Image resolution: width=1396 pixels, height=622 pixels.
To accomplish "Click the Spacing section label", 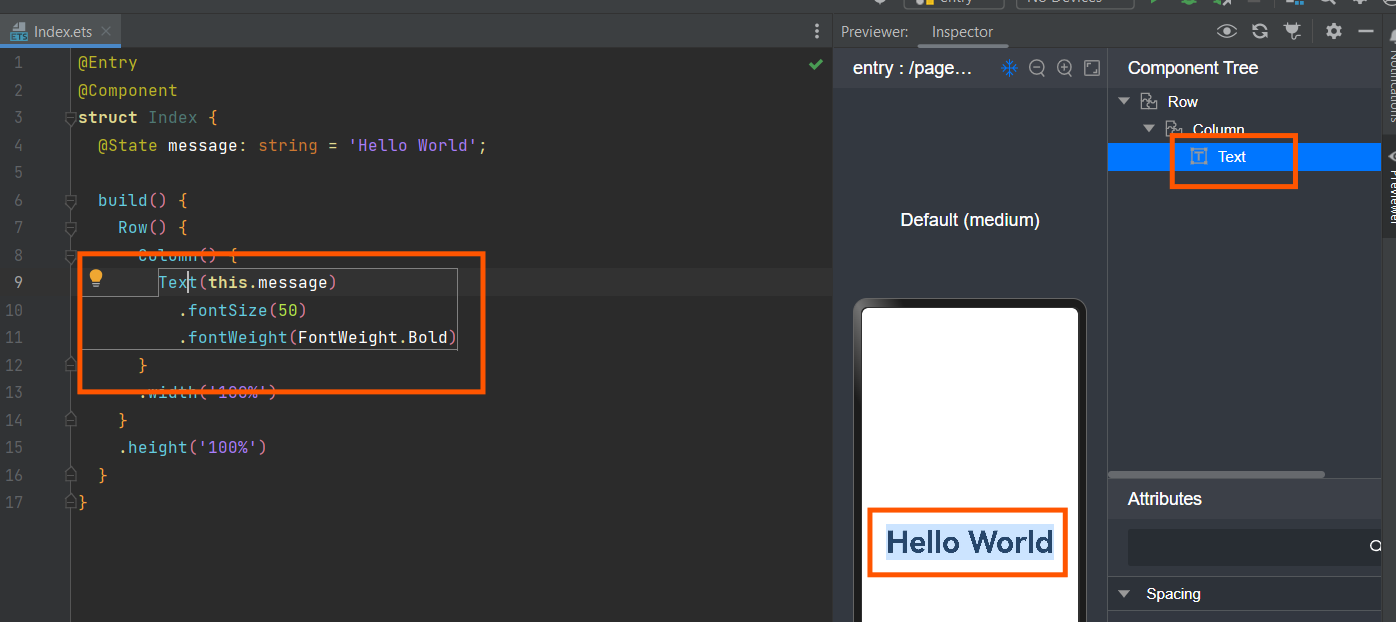I will 1173,594.
